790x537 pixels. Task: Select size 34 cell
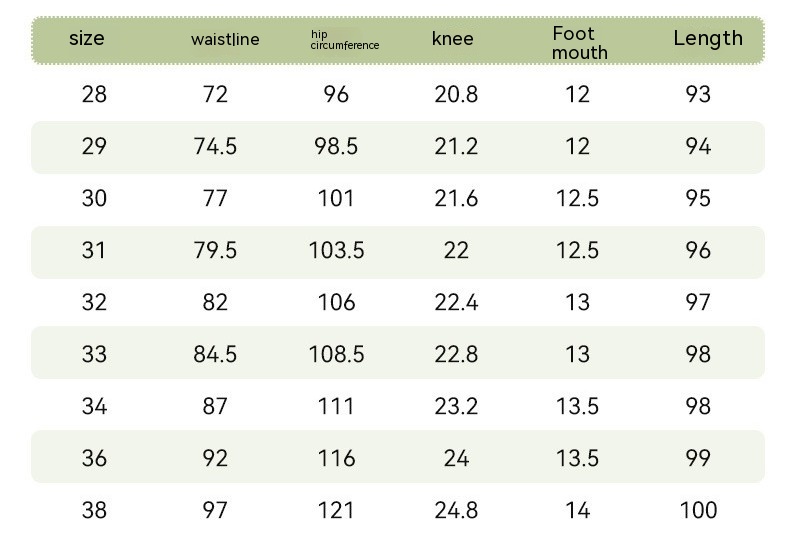(x=94, y=407)
